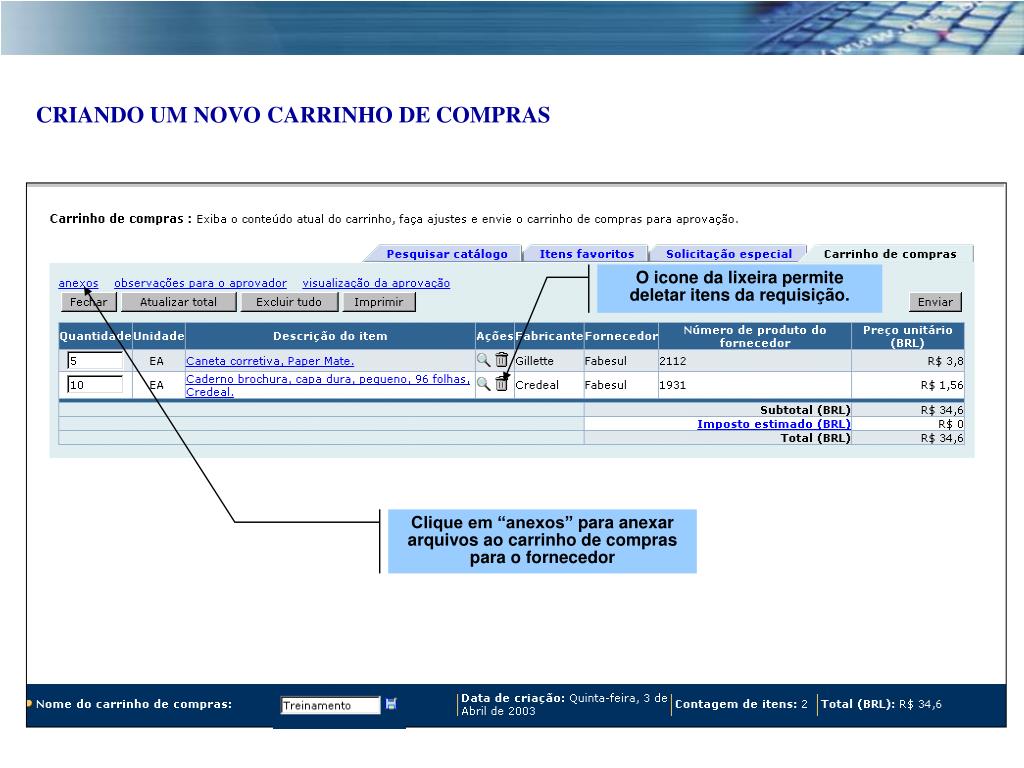1024x768 pixels.
Task: Select the Total (BRL): R$ 34,6 footer text
Action: pos(882,704)
